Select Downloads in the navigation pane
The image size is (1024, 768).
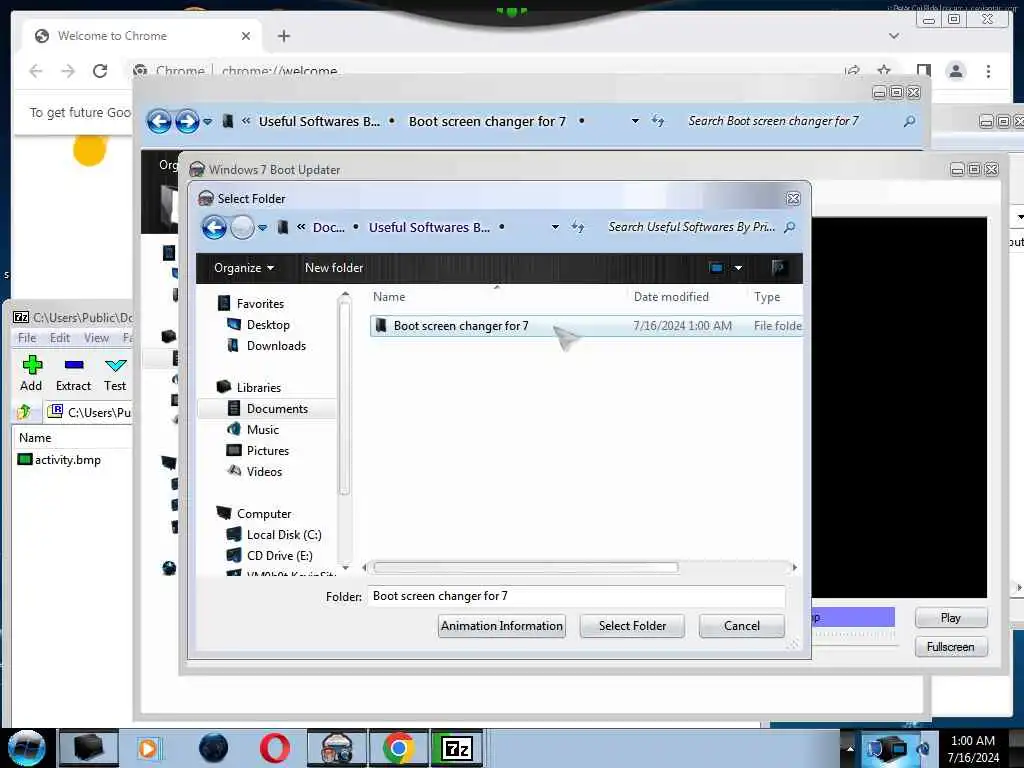click(x=276, y=345)
